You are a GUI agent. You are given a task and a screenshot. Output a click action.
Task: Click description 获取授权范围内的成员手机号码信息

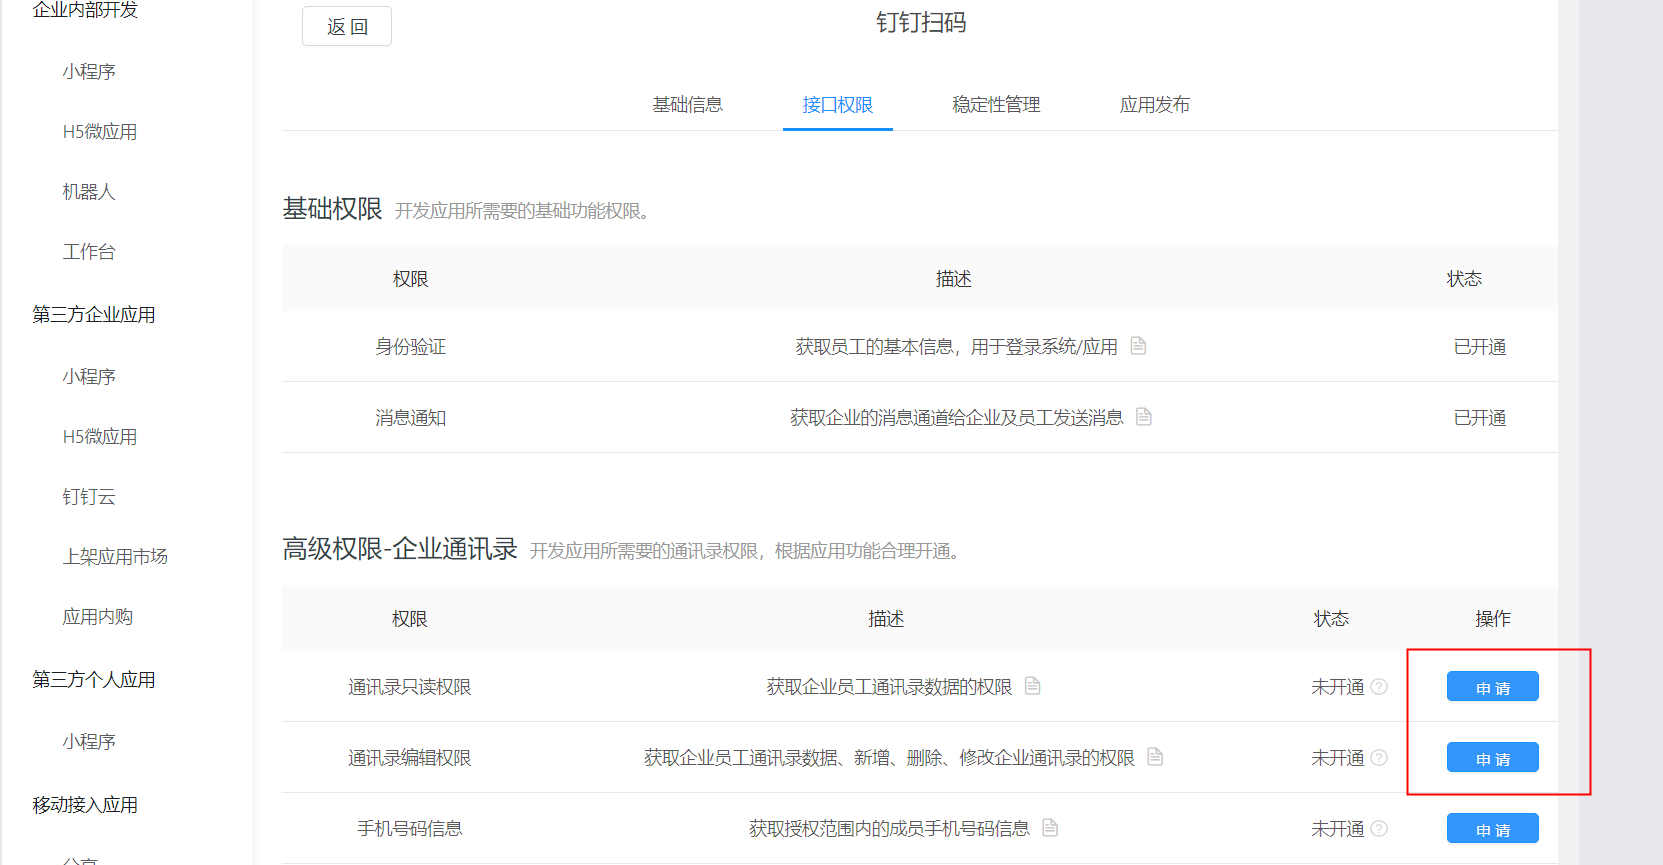pyautogui.click(x=890, y=829)
